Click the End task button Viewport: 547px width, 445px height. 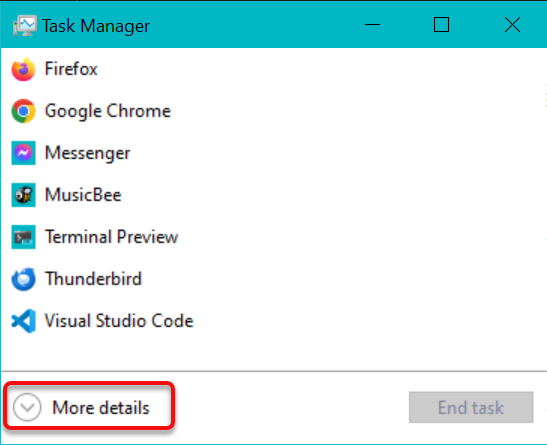point(471,407)
